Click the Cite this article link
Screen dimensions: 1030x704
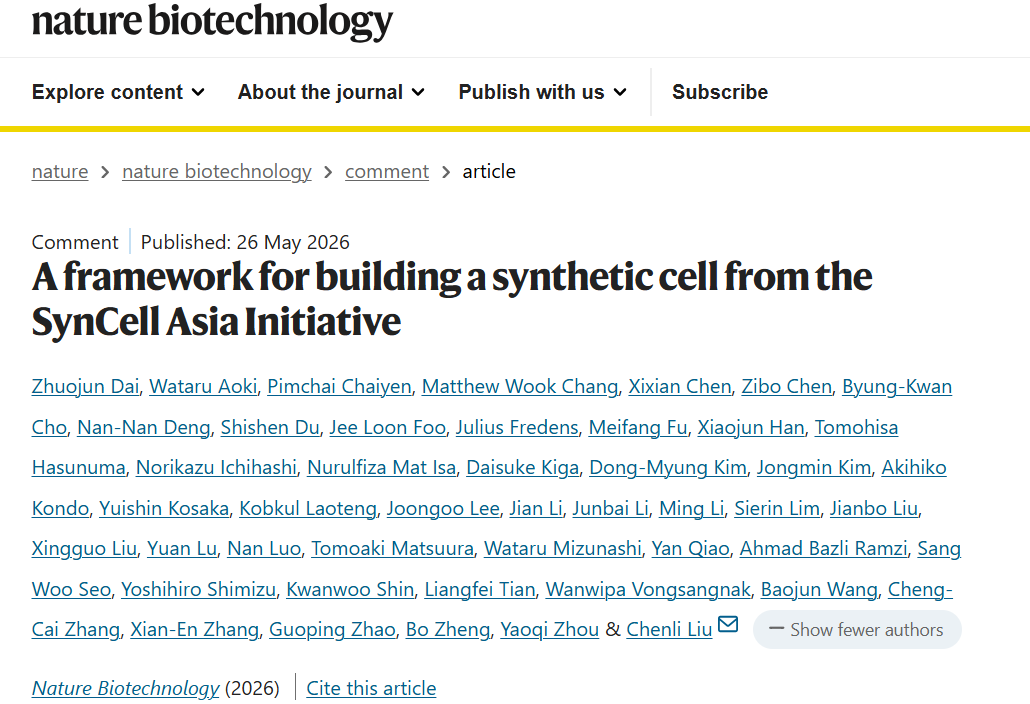(x=371, y=688)
